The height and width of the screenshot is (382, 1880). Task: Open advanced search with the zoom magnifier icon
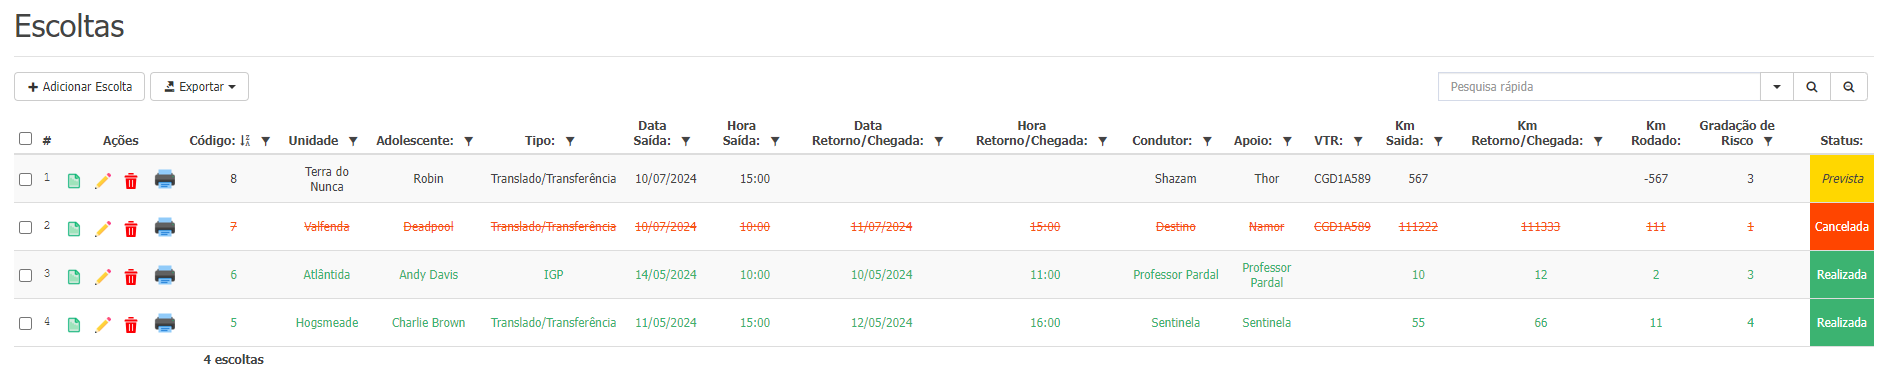[x=1849, y=87]
